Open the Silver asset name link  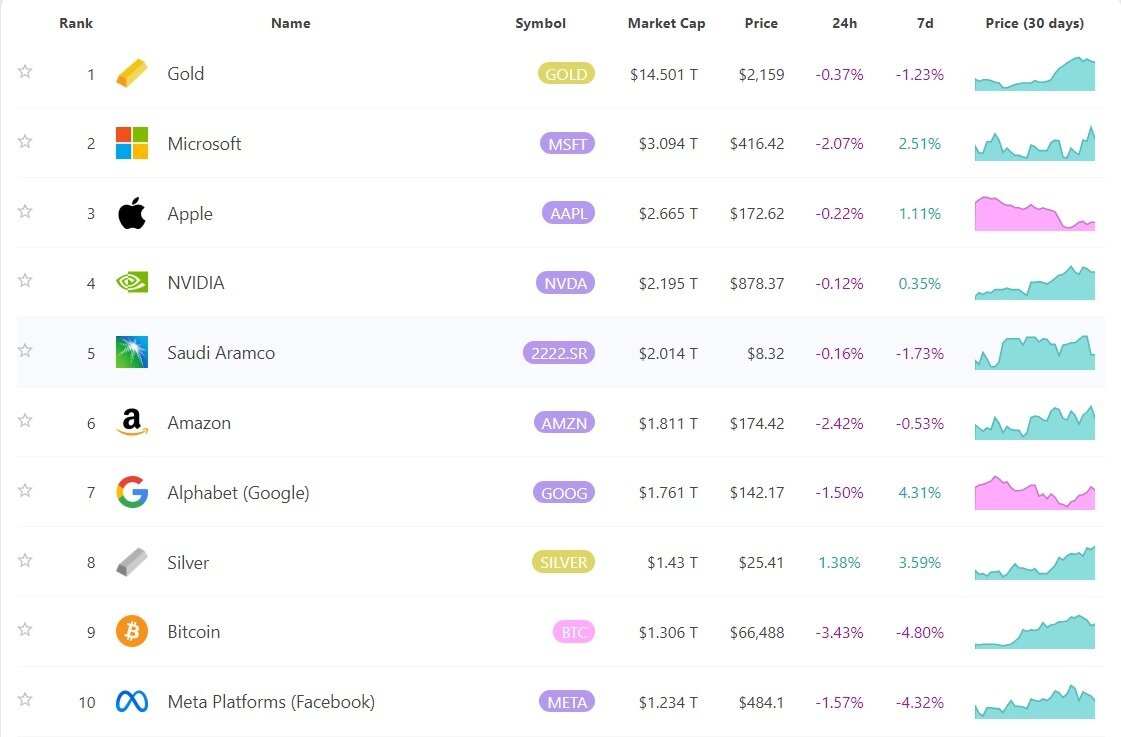coord(188,563)
